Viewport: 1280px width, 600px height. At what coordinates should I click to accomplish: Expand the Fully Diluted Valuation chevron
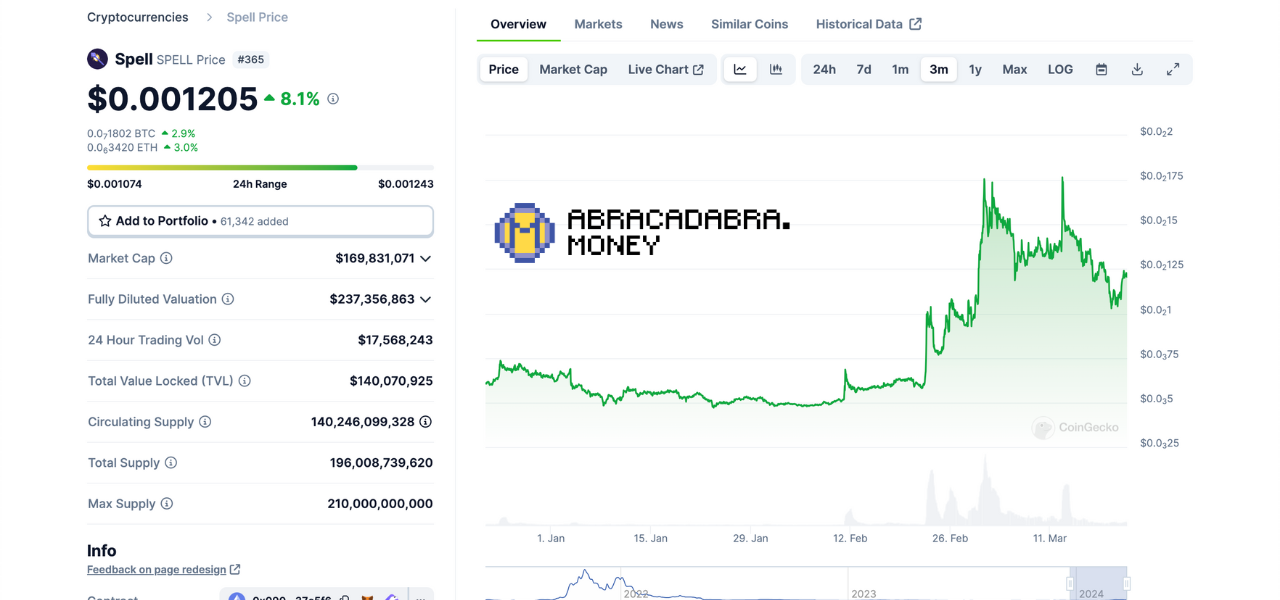(426, 299)
